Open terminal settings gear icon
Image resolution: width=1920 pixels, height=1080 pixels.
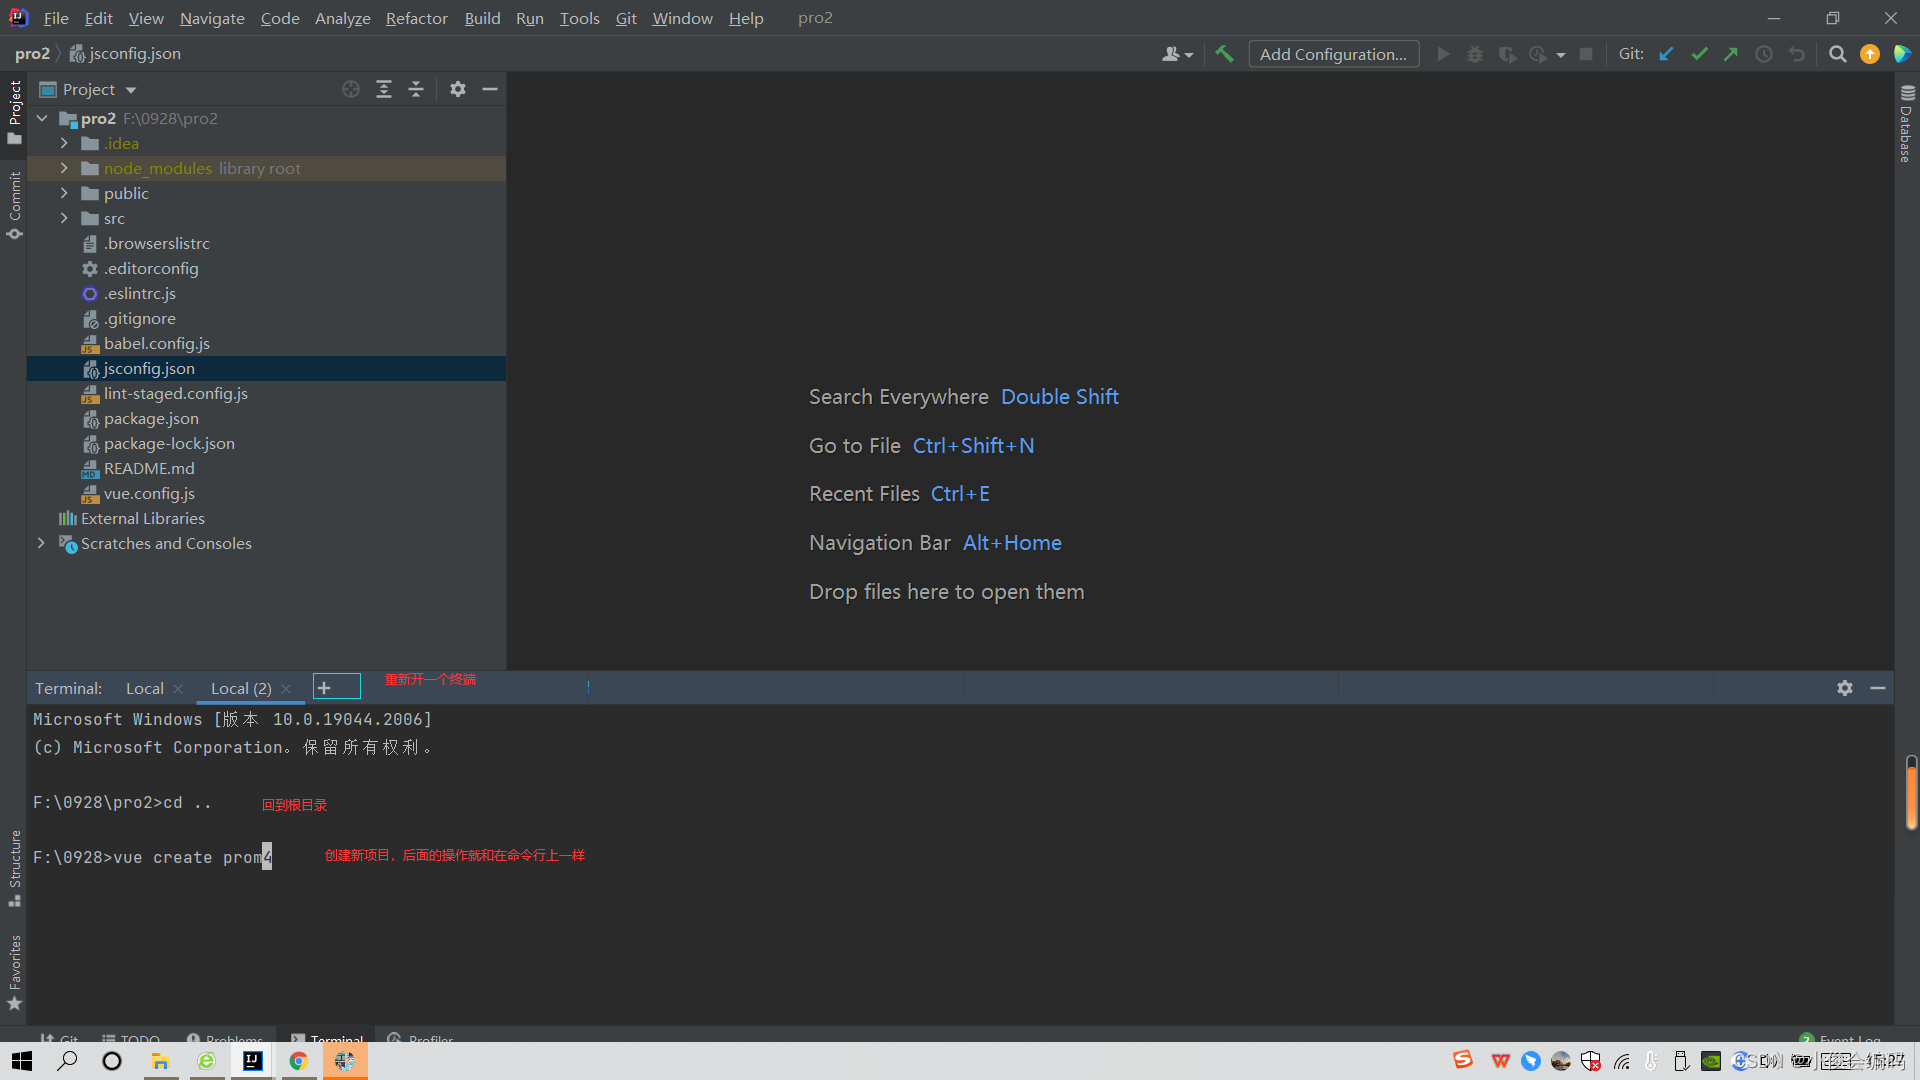pos(1845,687)
